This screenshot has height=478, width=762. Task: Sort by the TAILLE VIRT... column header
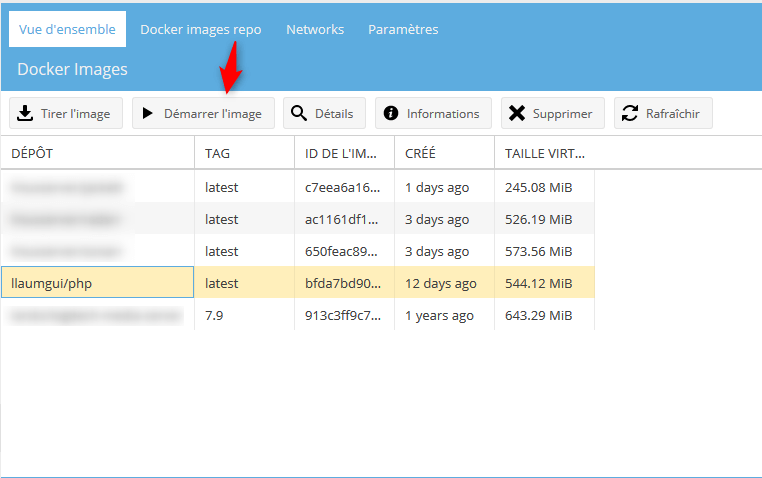point(545,153)
